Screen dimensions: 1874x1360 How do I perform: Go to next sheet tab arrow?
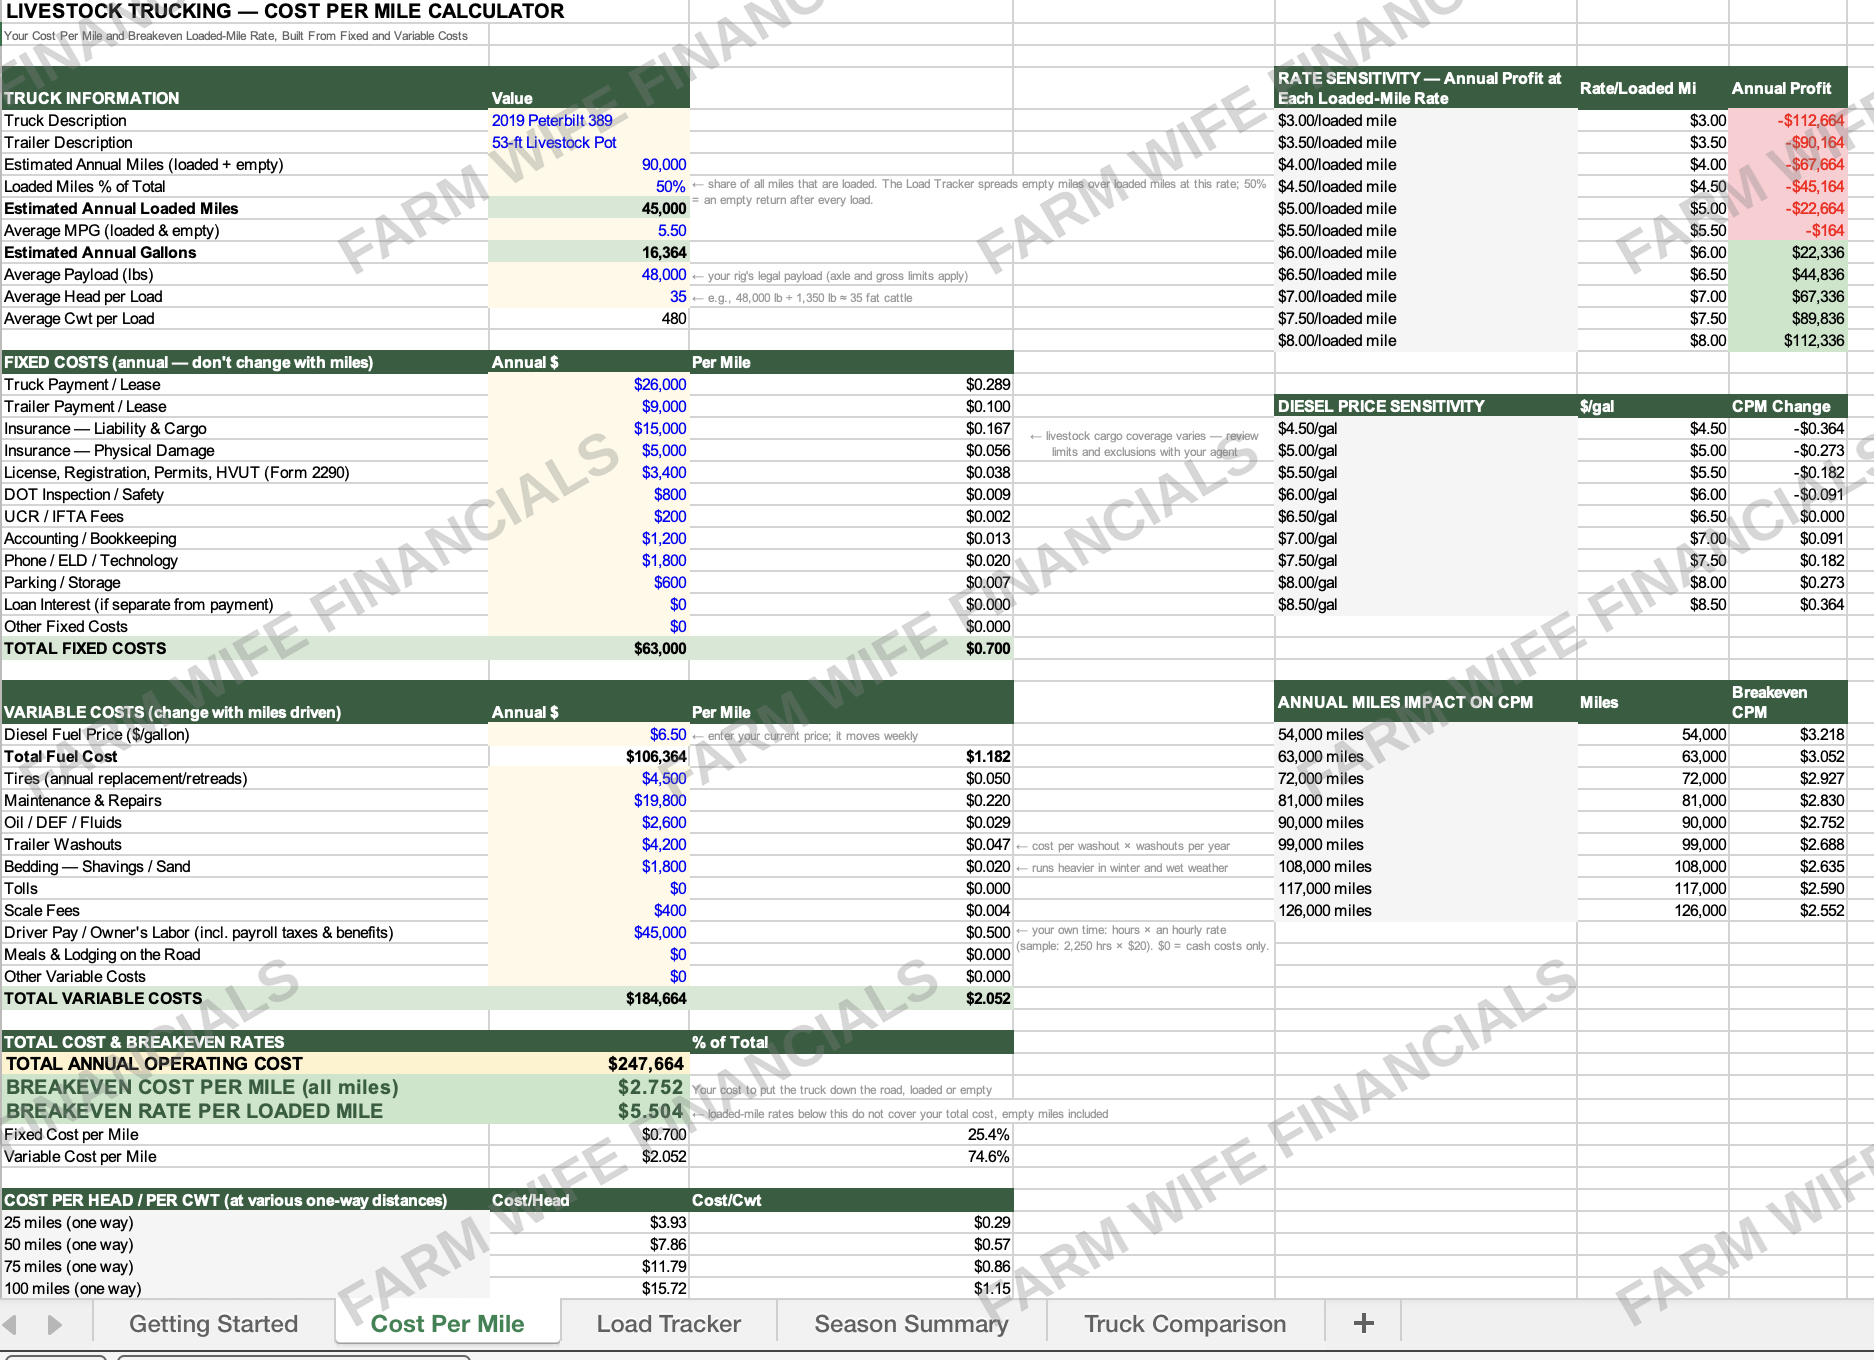tap(55, 1325)
